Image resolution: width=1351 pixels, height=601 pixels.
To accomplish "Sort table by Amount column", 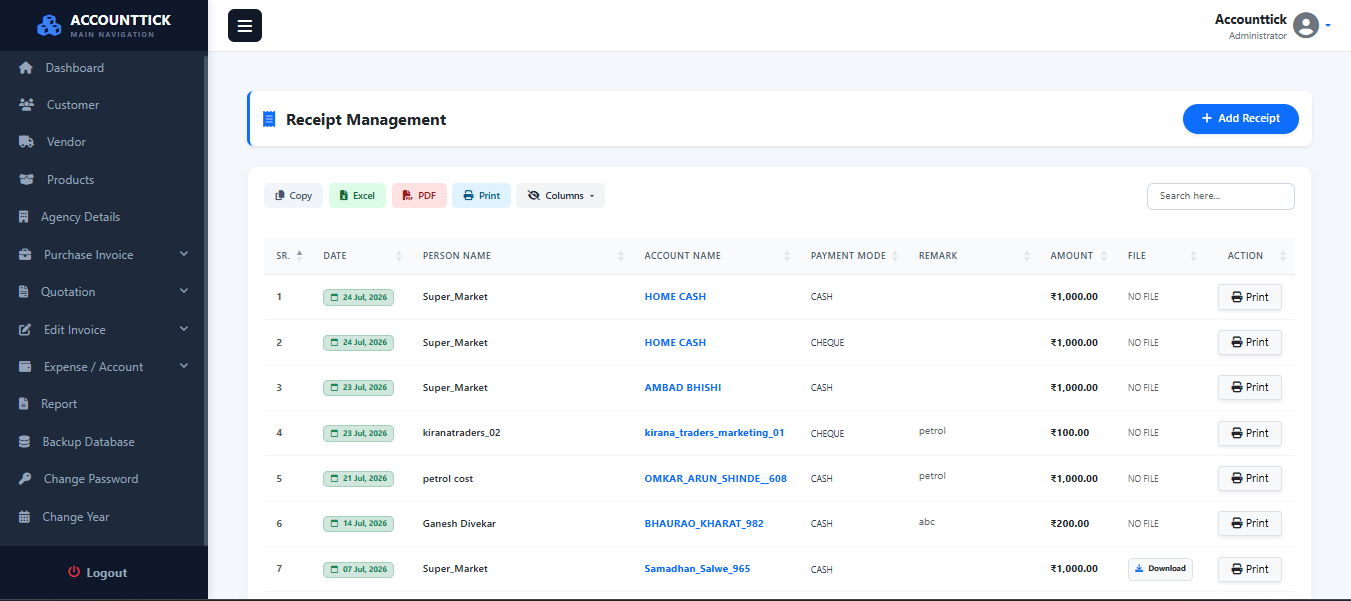I will point(1077,256).
